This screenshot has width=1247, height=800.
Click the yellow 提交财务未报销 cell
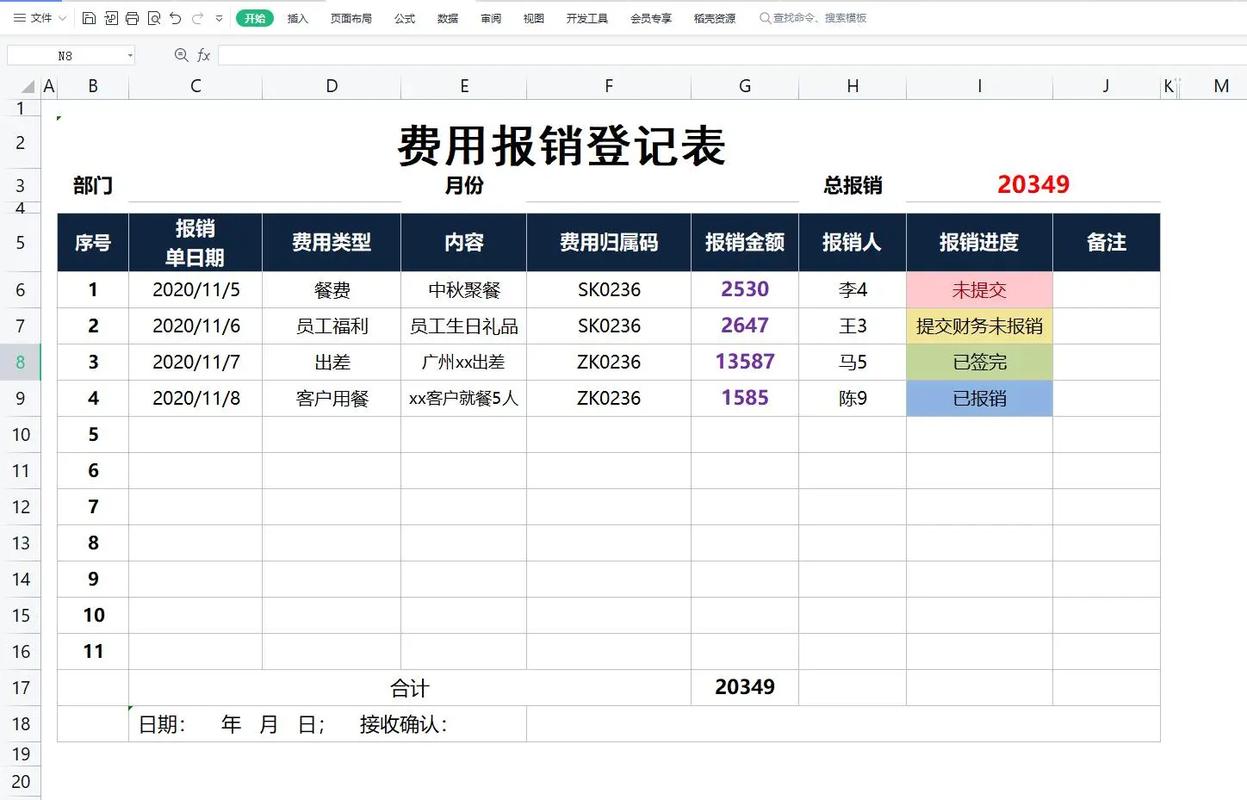pyautogui.click(x=979, y=326)
